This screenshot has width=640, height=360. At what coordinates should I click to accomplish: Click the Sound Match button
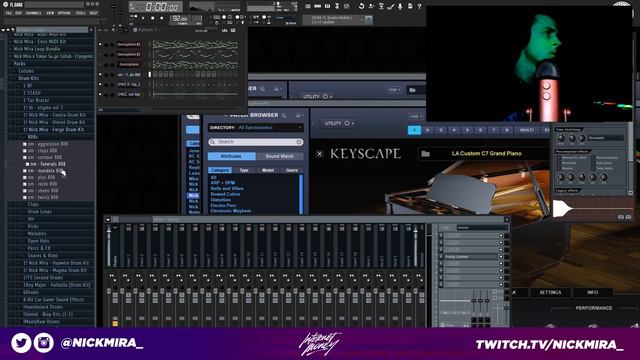pyautogui.click(x=280, y=156)
